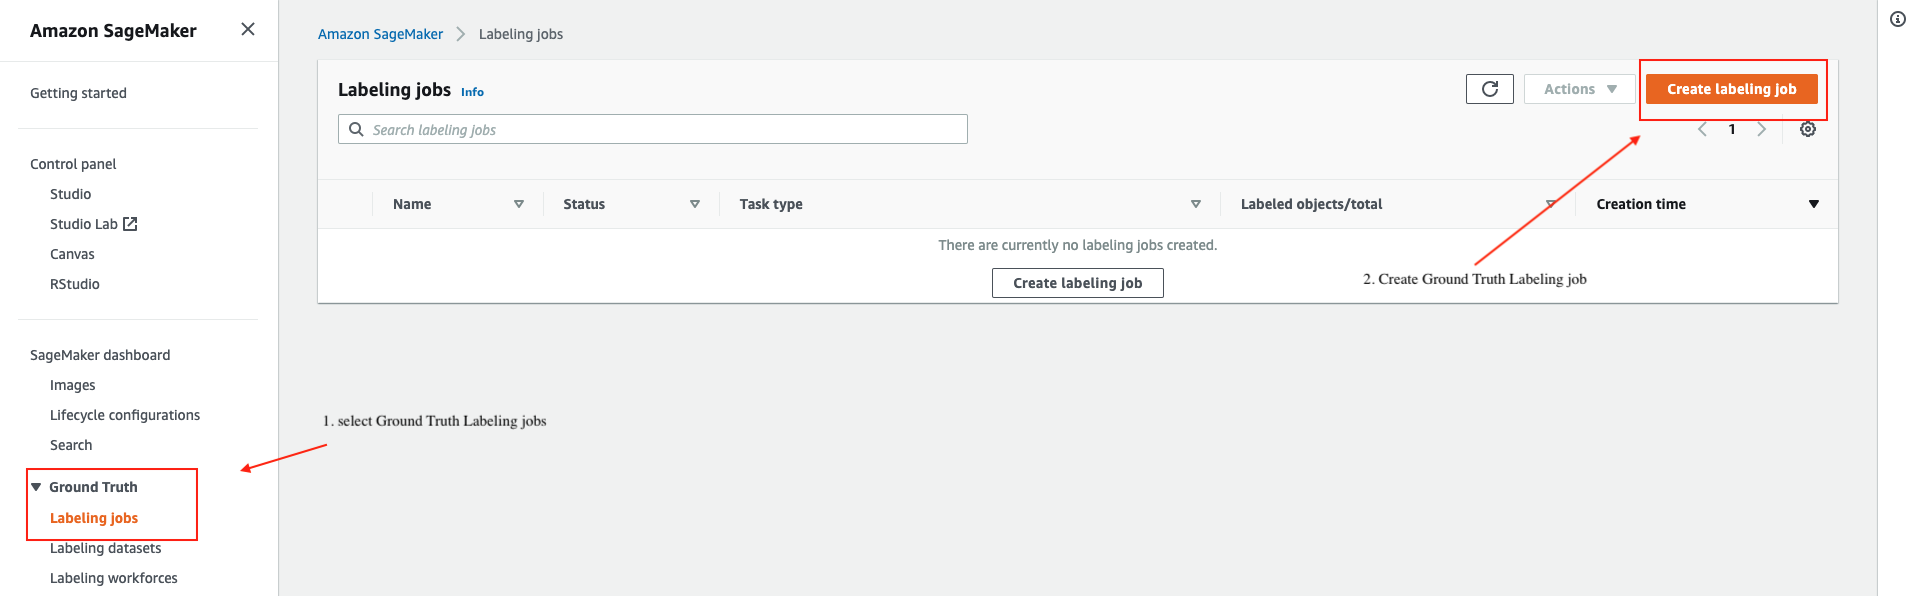Sort the Name column
Screen dimensions: 1915x596
click(519, 204)
